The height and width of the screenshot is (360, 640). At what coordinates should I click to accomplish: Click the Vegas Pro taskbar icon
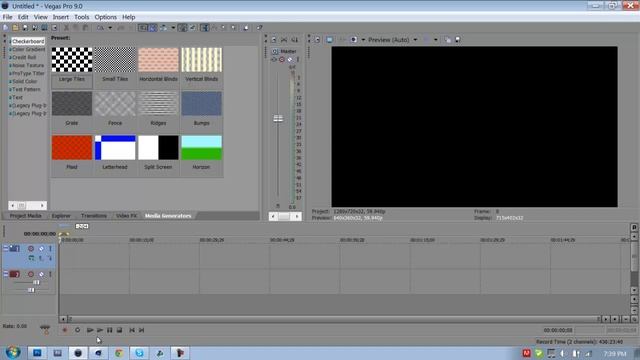[x=78, y=353]
